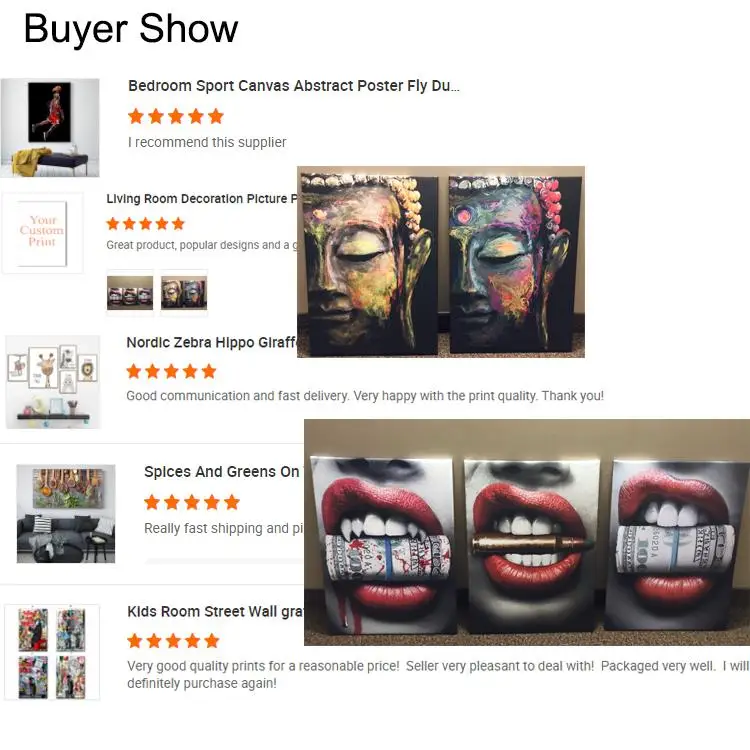Click the 'Nordic Zebra Hippo Giraffe' title
This screenshot has width=750, height=750.
tap(211, 342)
